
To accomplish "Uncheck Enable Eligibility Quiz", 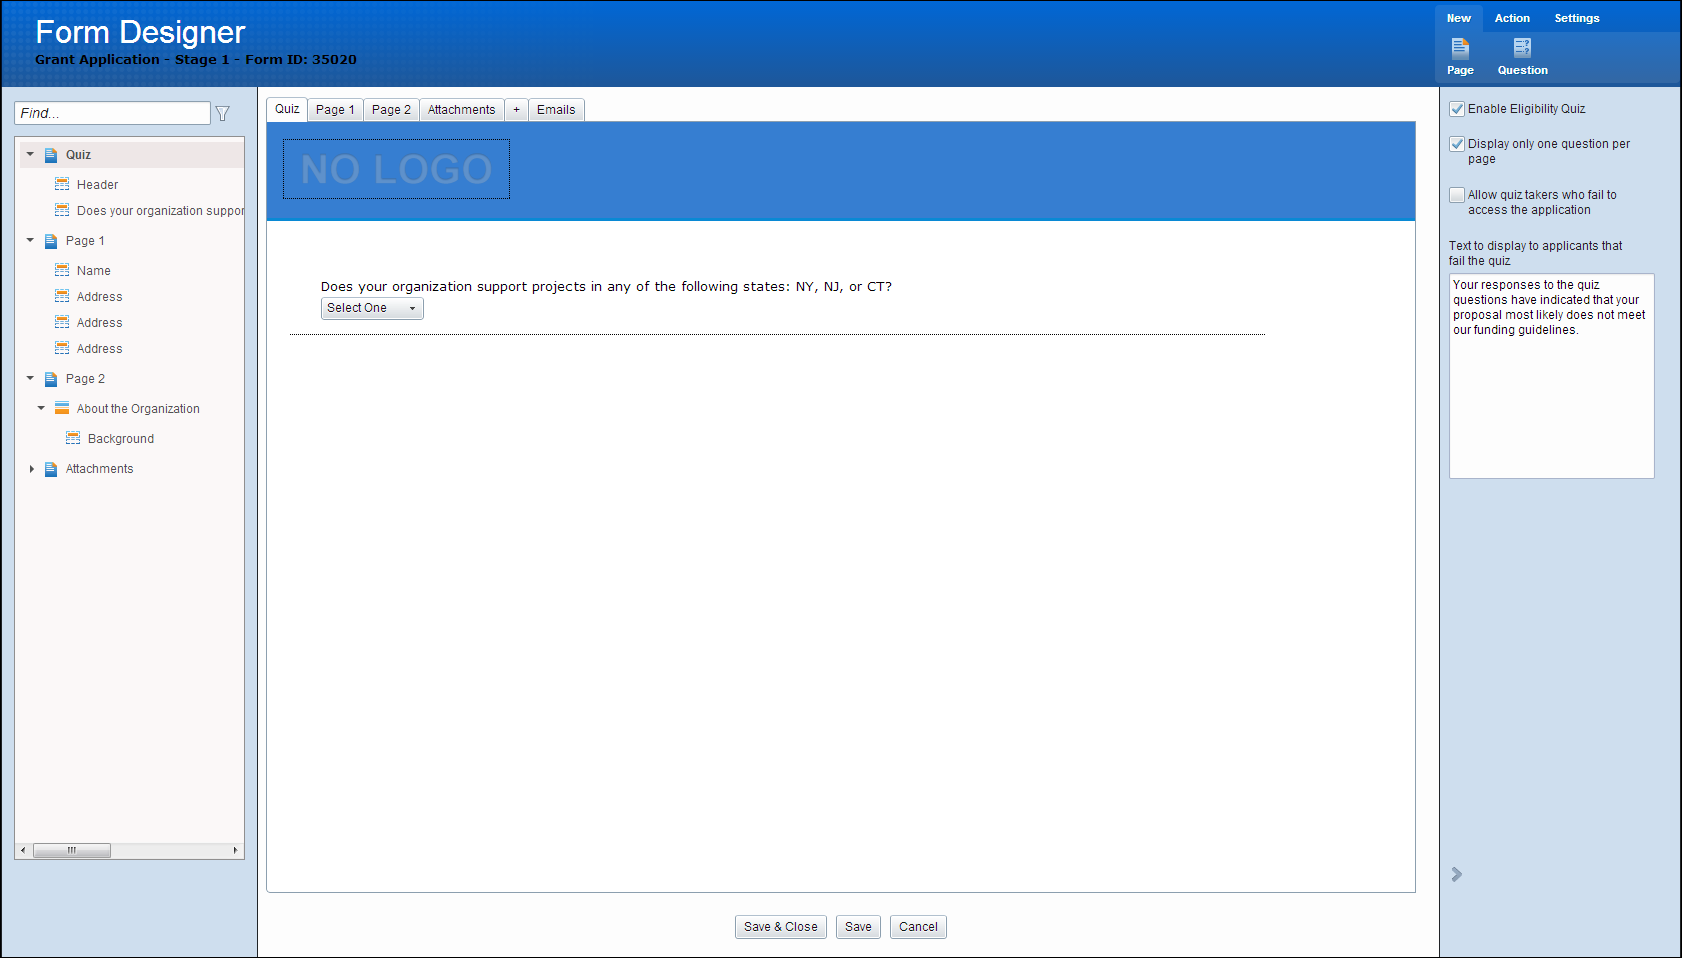I will [1457, 109].
